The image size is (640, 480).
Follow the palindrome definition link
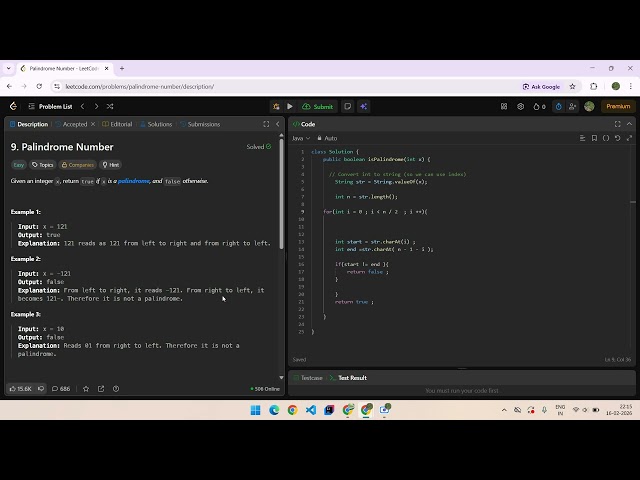pyautogui.click(x=133, y=181)
